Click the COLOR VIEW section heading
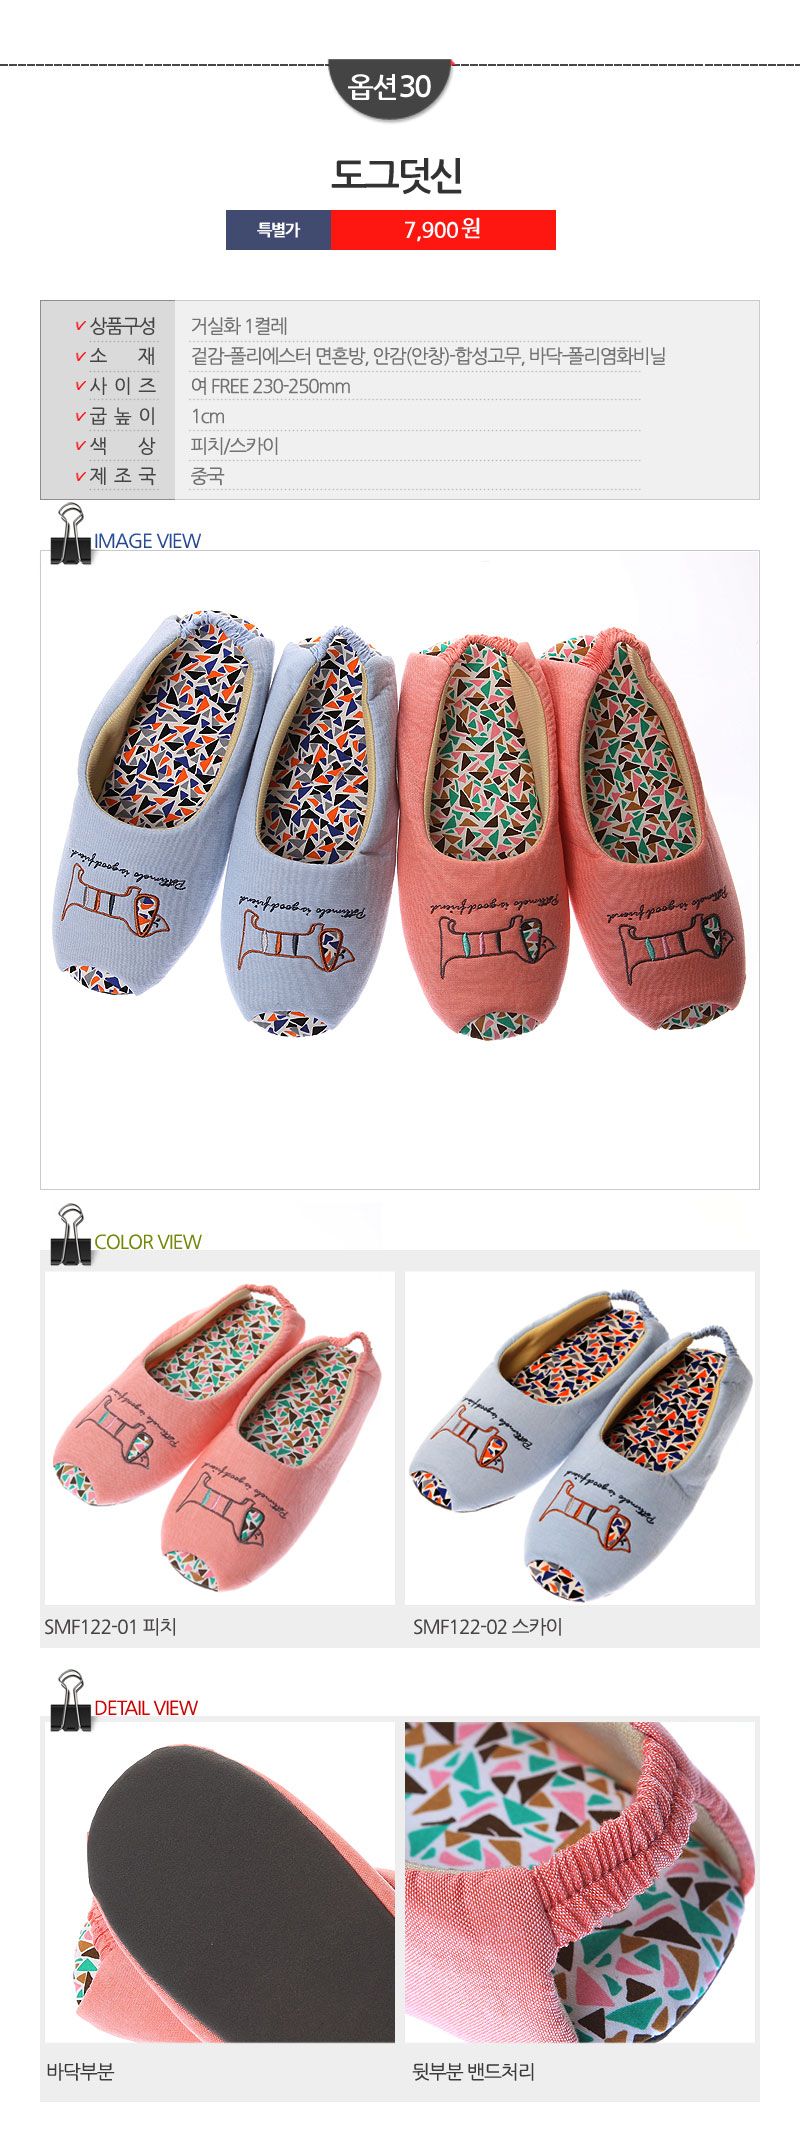This screenshot has height=2150, width=800. pos(148,1242)
